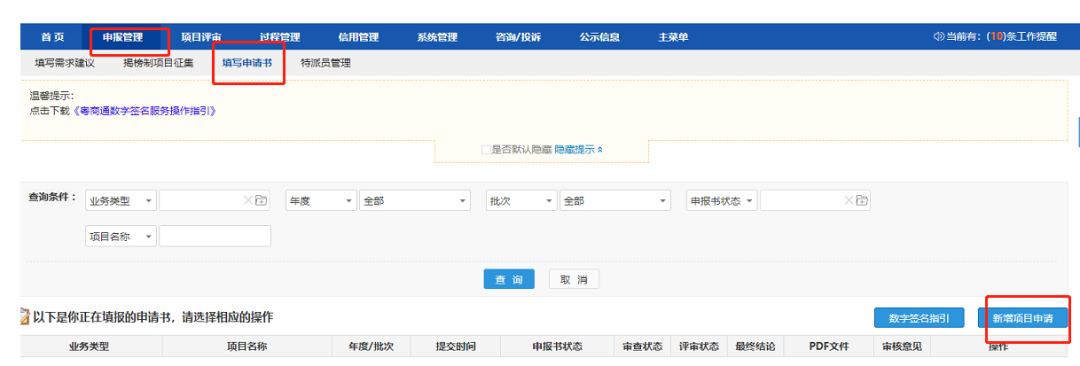Collapse hints using 隐藏提示 chevron icon
Screen dimensions: 1080x366
(x=600, y=149)
